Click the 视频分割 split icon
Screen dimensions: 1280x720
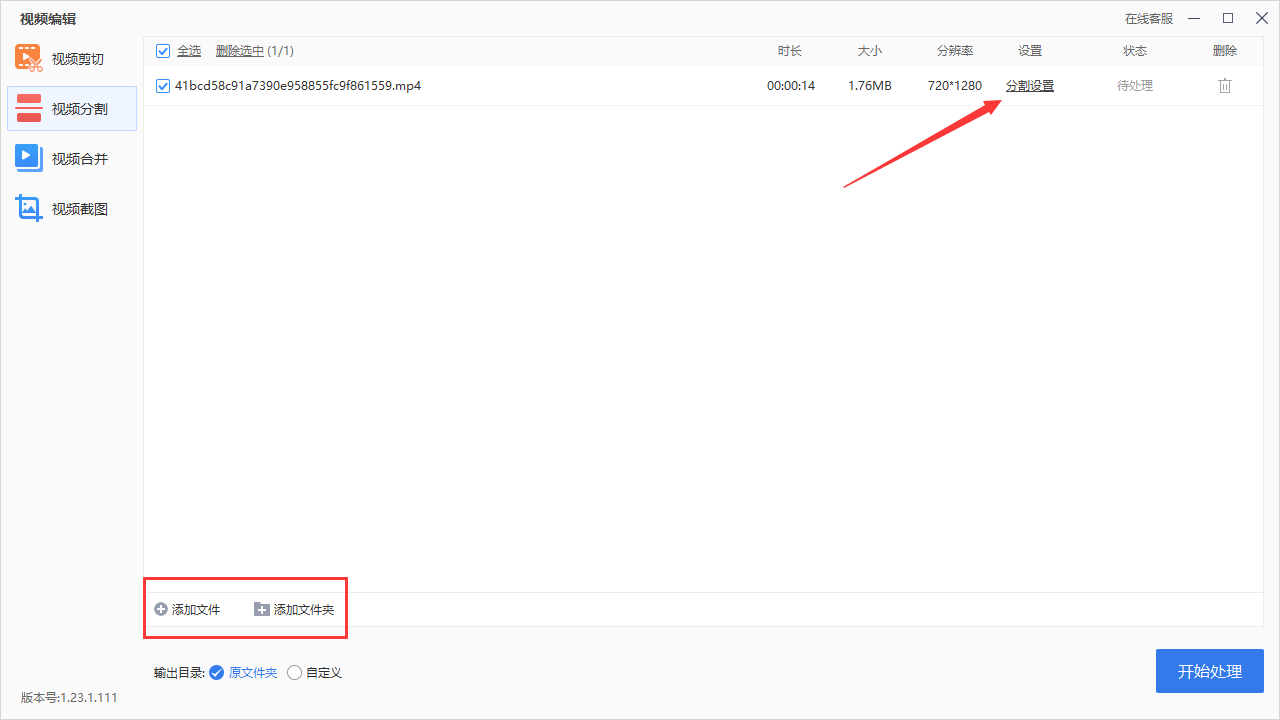pos(29,108)
